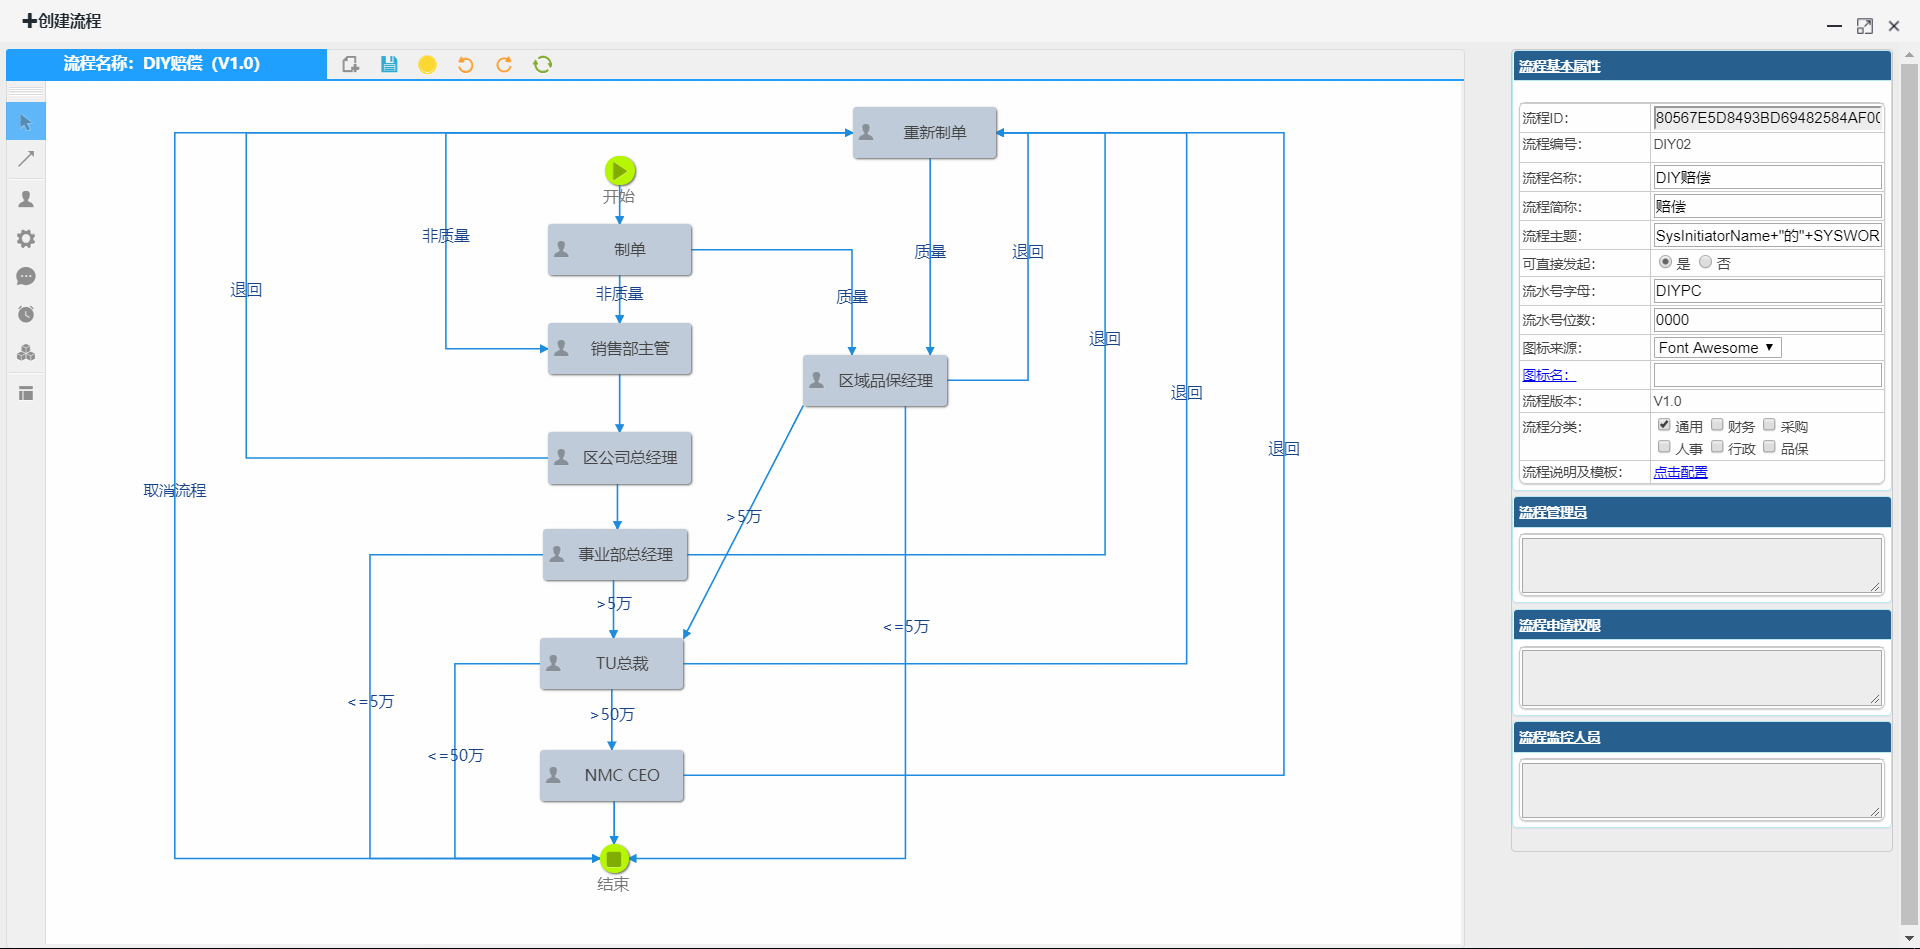
Task: Click the 点击配置 link
Action: point(1680,473)
